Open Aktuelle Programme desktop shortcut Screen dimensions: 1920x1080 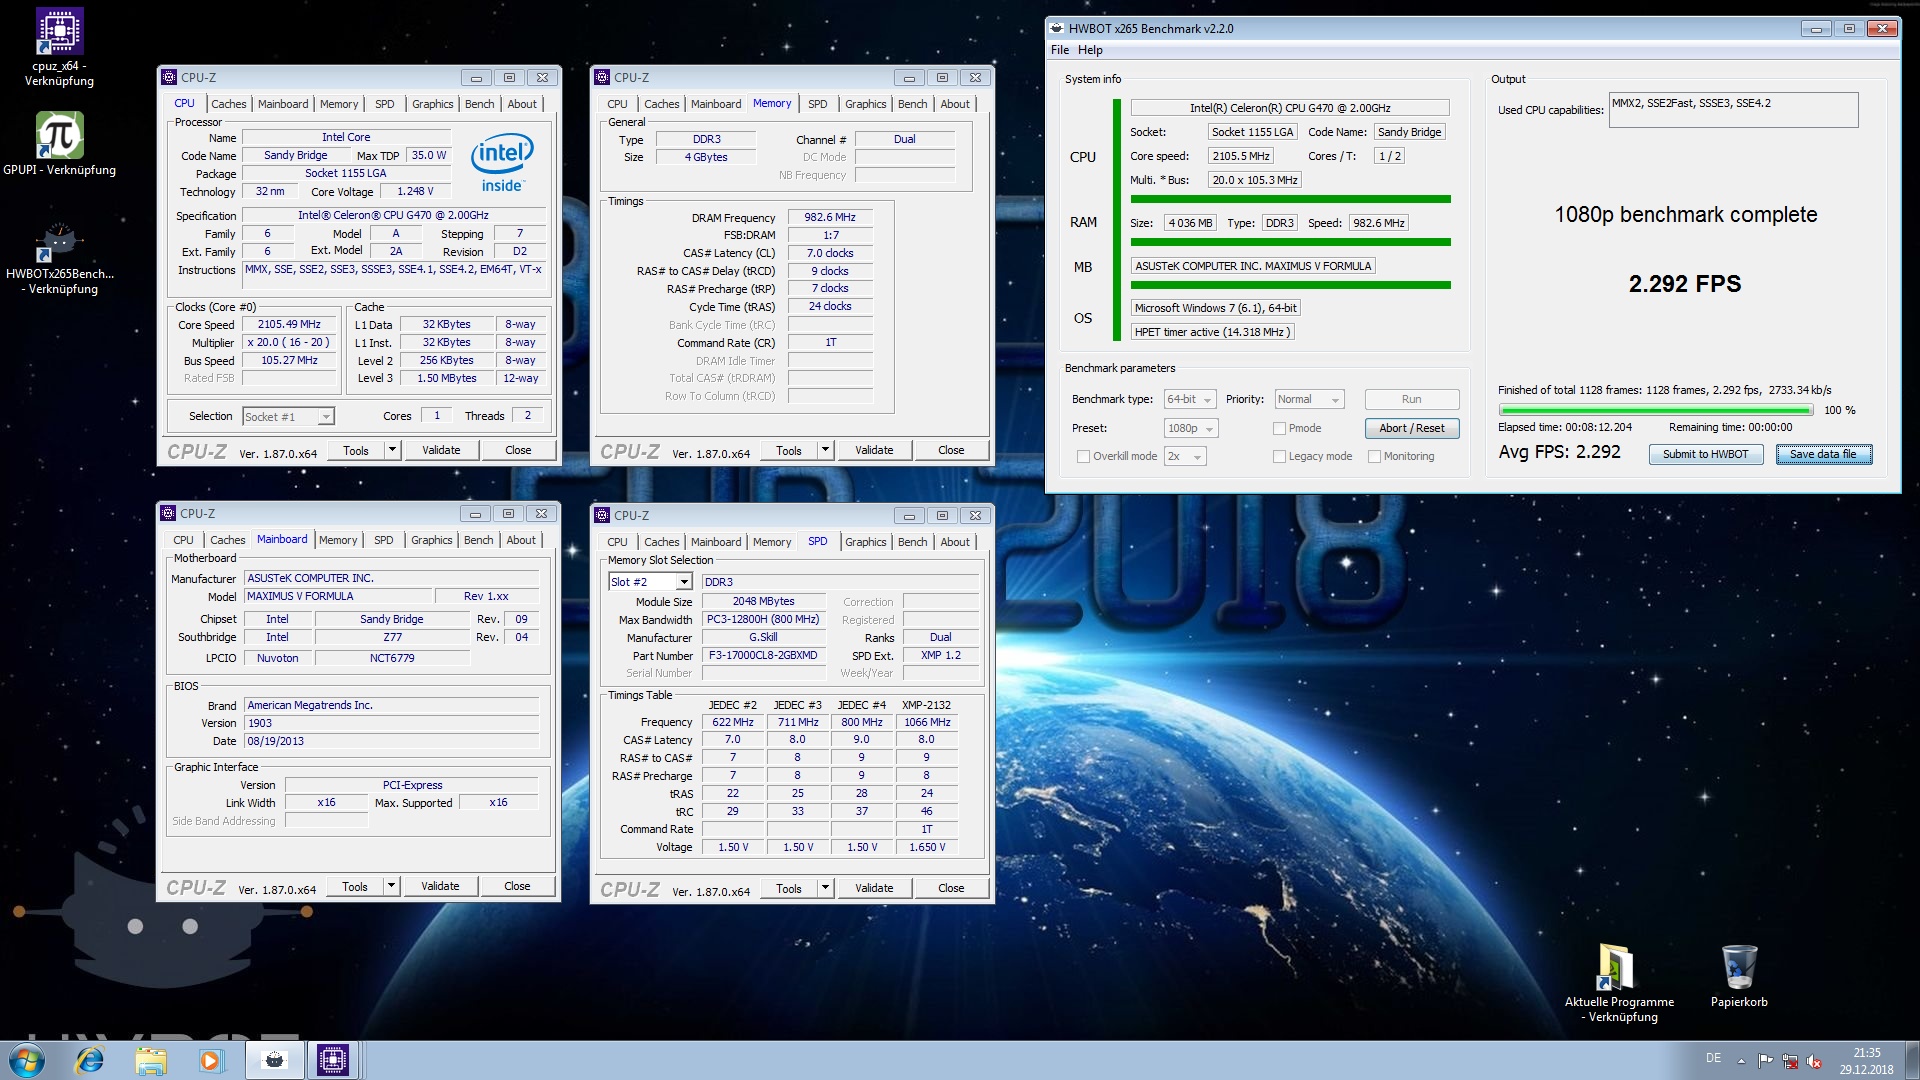pyautogui.click(x=1618, y=983)
